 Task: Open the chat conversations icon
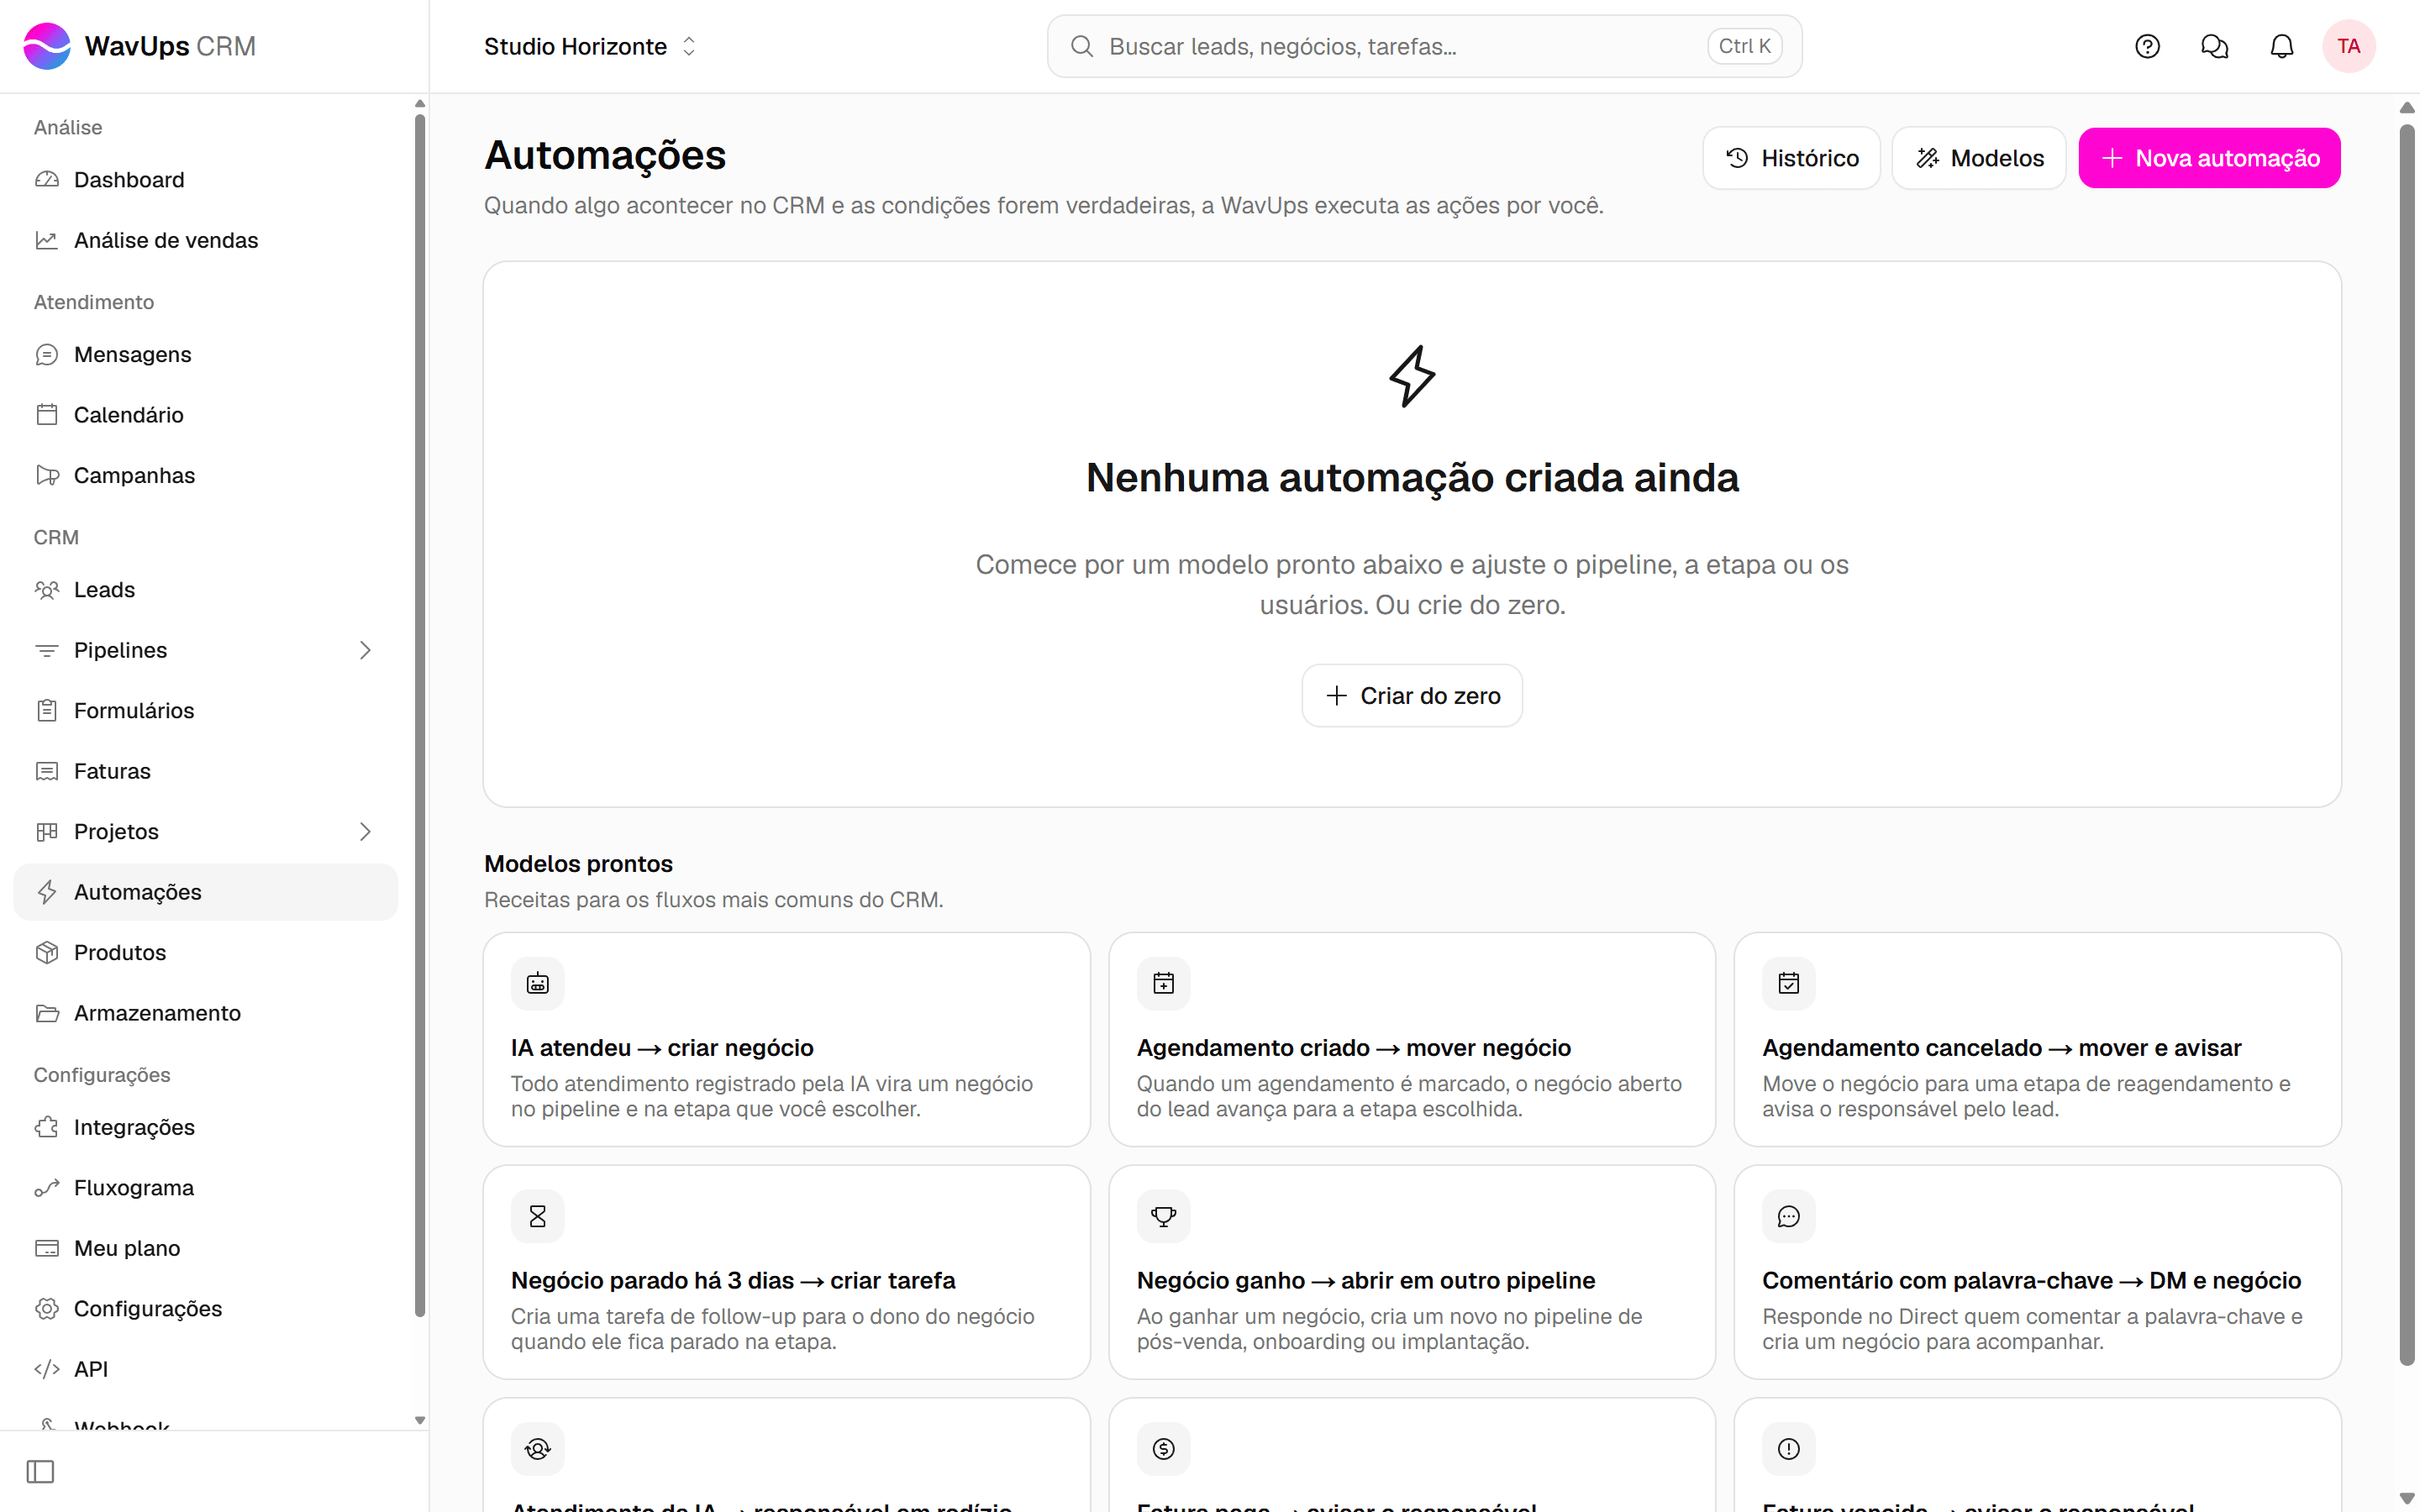[2214, 46]
